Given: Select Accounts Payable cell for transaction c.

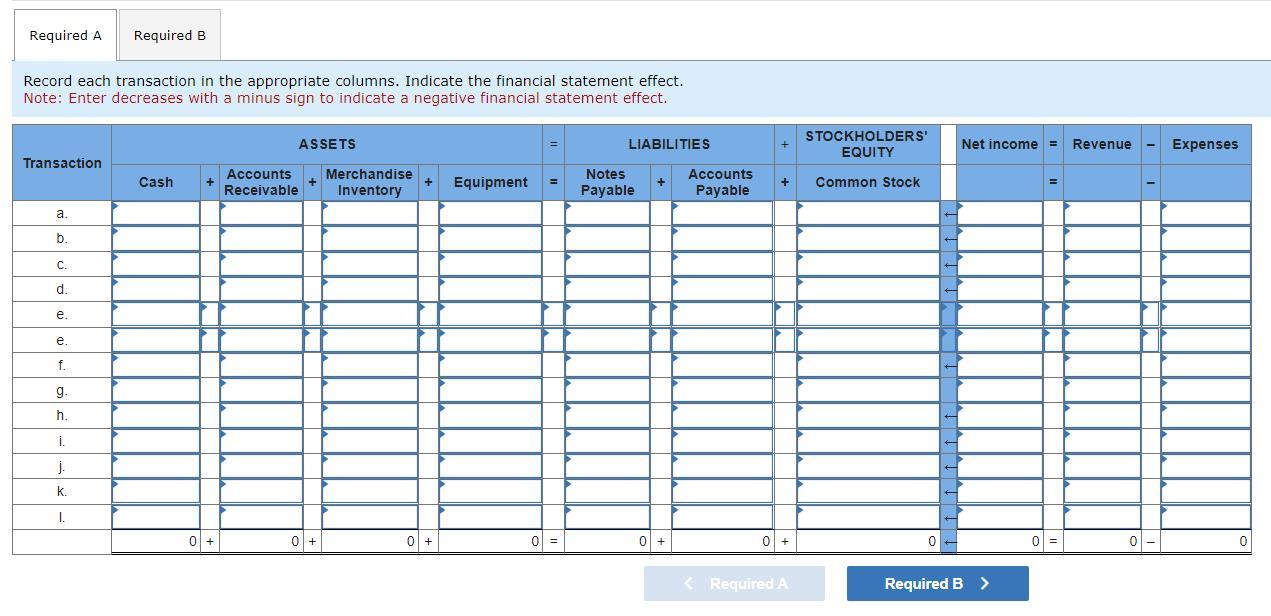Looking at the screenshot, I should (x=722, y=264).
